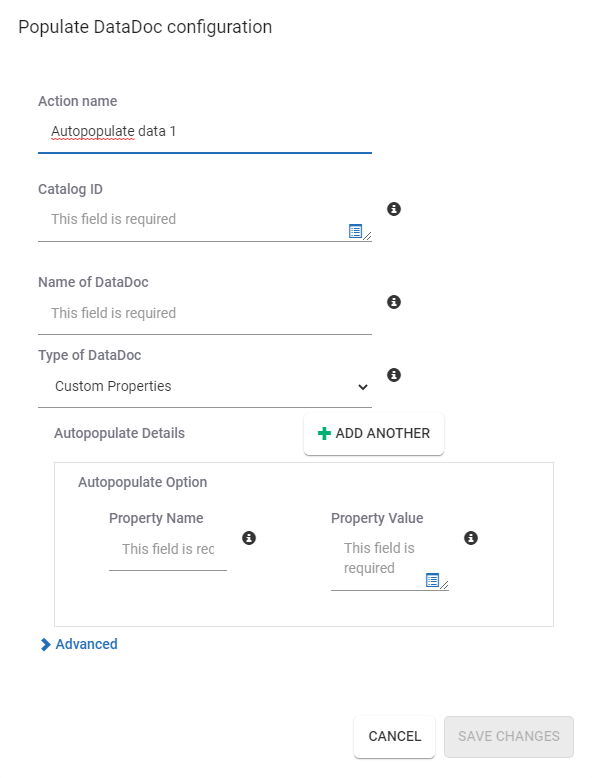Click the Catalog ID info icon
Image resolution: width=592 pixels, height=778 pixels.
pyautogui.click(x=394, y=209)
